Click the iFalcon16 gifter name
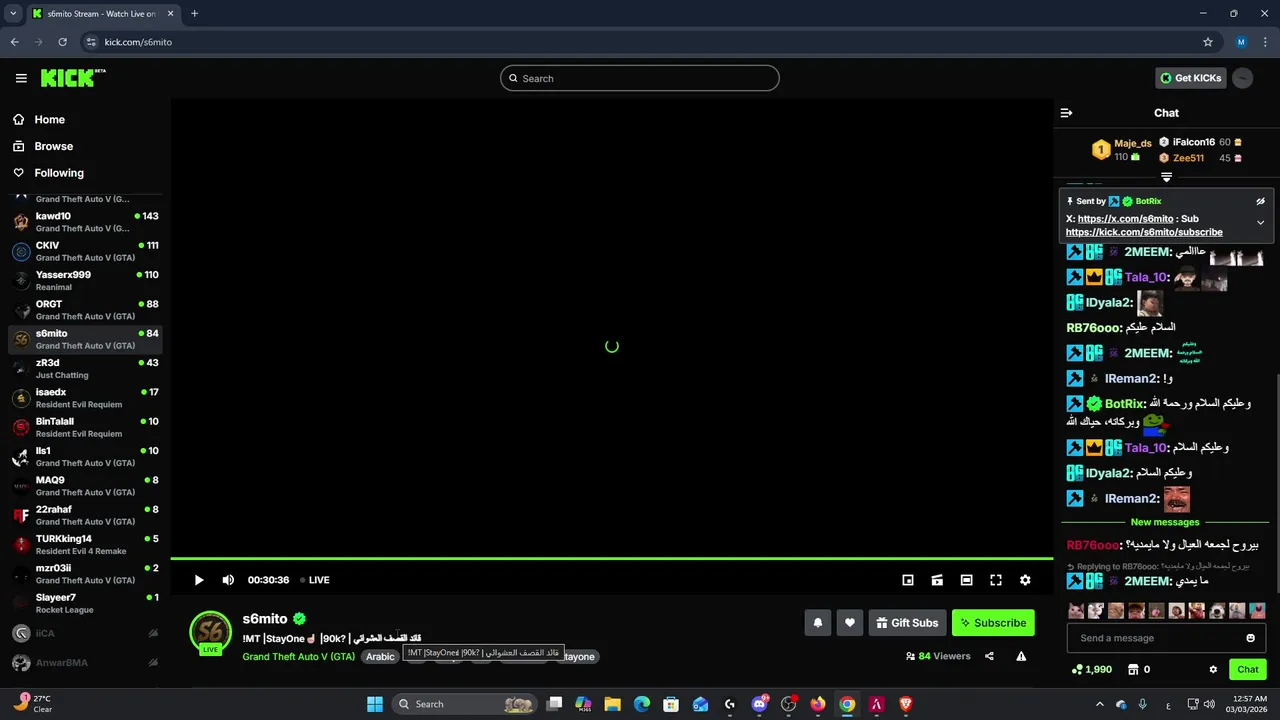 tap(1194, 142)
